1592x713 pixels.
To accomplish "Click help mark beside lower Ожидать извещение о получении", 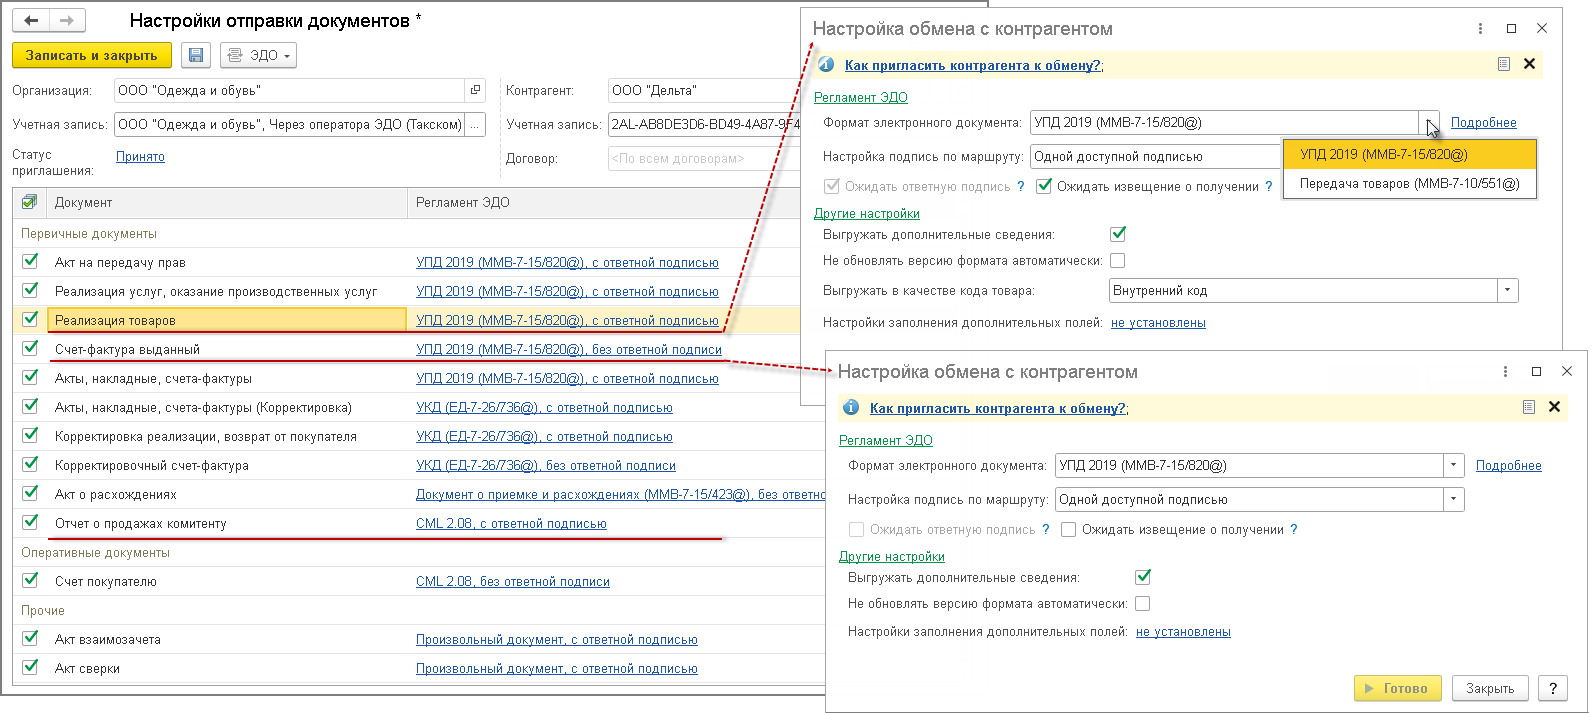I will coord(1294,529).
